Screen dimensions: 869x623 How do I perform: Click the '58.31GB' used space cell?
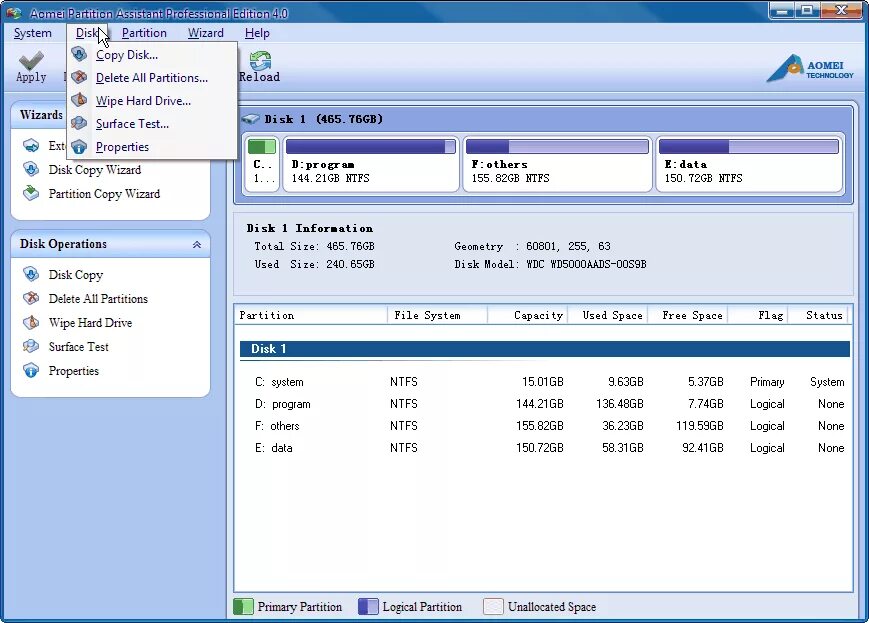(x=622, y=448)
